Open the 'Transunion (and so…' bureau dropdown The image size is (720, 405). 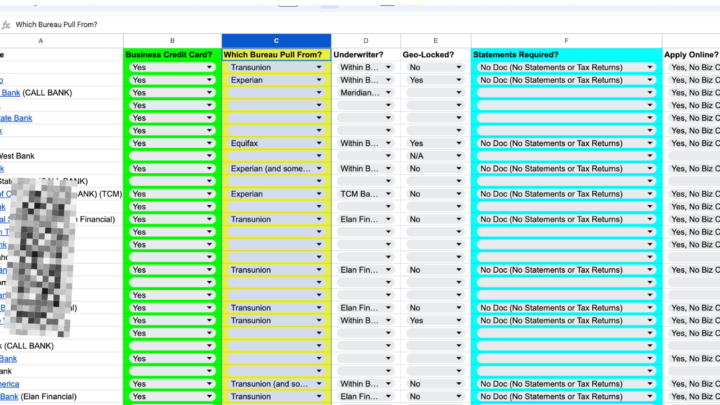276,383
